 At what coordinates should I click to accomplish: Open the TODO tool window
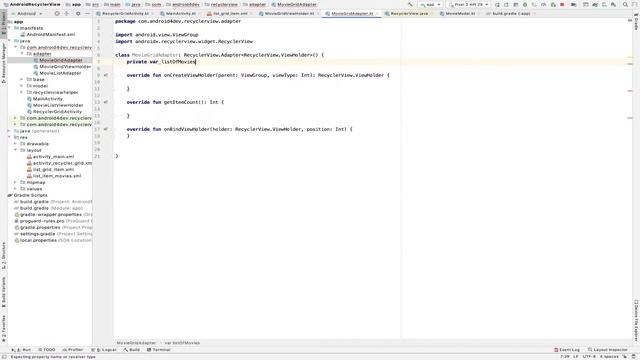pyautogui.click(x=47, y=350)
